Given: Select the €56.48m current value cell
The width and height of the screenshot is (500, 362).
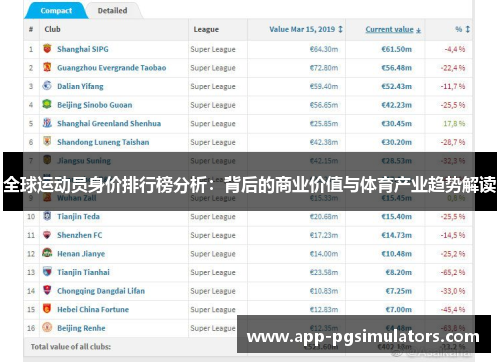Looking at the screenshot, I should [x=396, y=68].
